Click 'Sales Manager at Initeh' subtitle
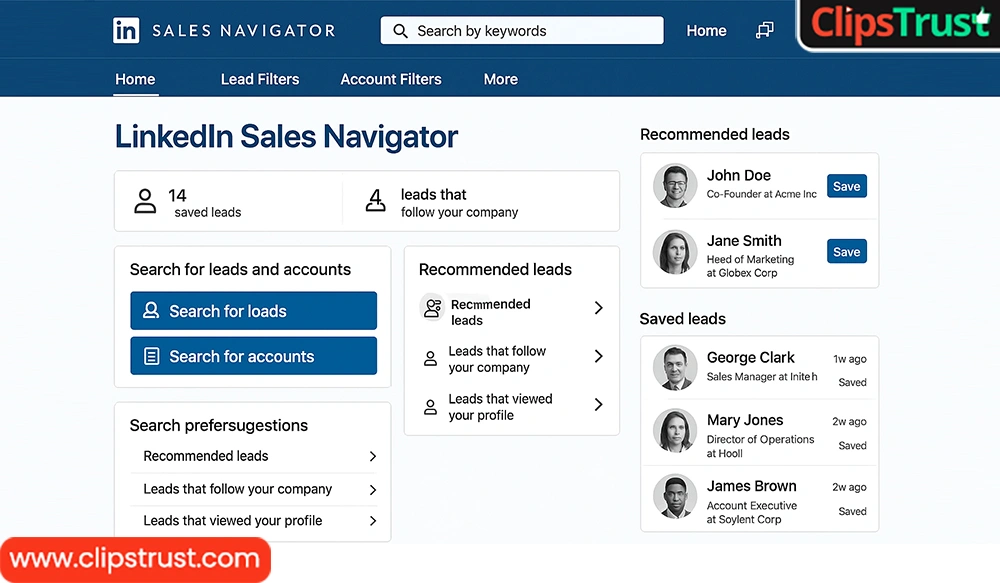Screen dimensions: 1000x583 pyautogui.click(x=761, y=377)
